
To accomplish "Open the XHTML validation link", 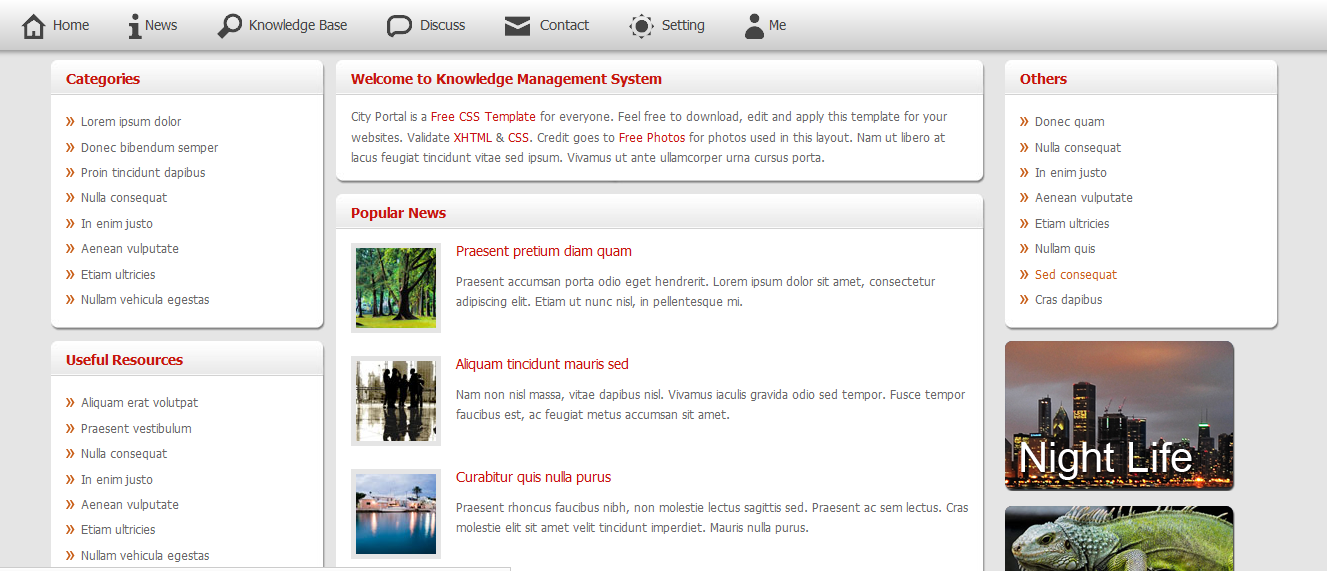I will 472,138.
